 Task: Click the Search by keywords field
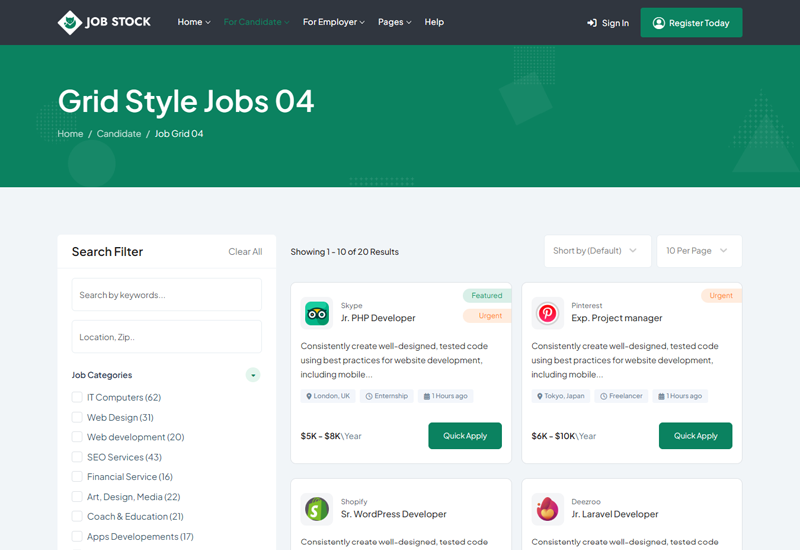coord(167,294)
